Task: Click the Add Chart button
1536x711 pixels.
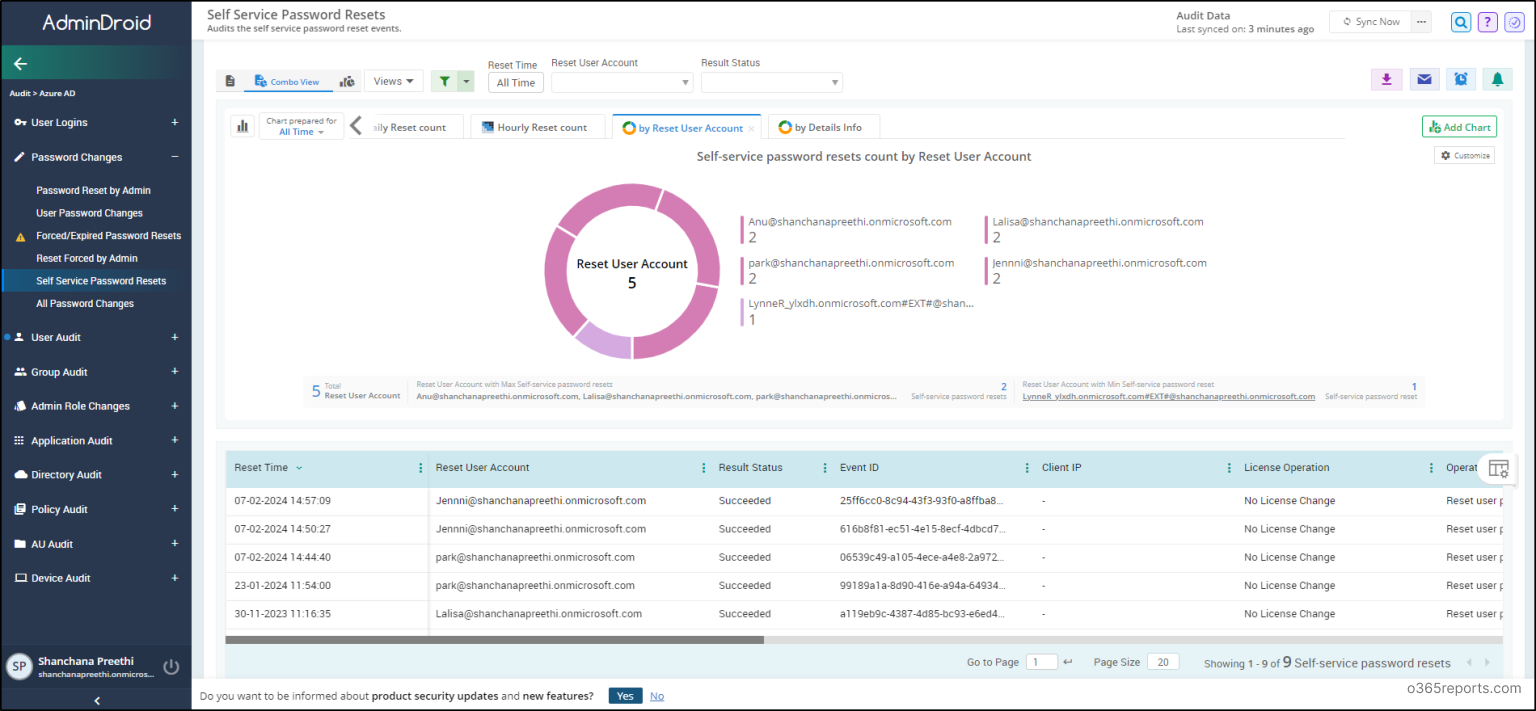Action: pos(1459,127)
